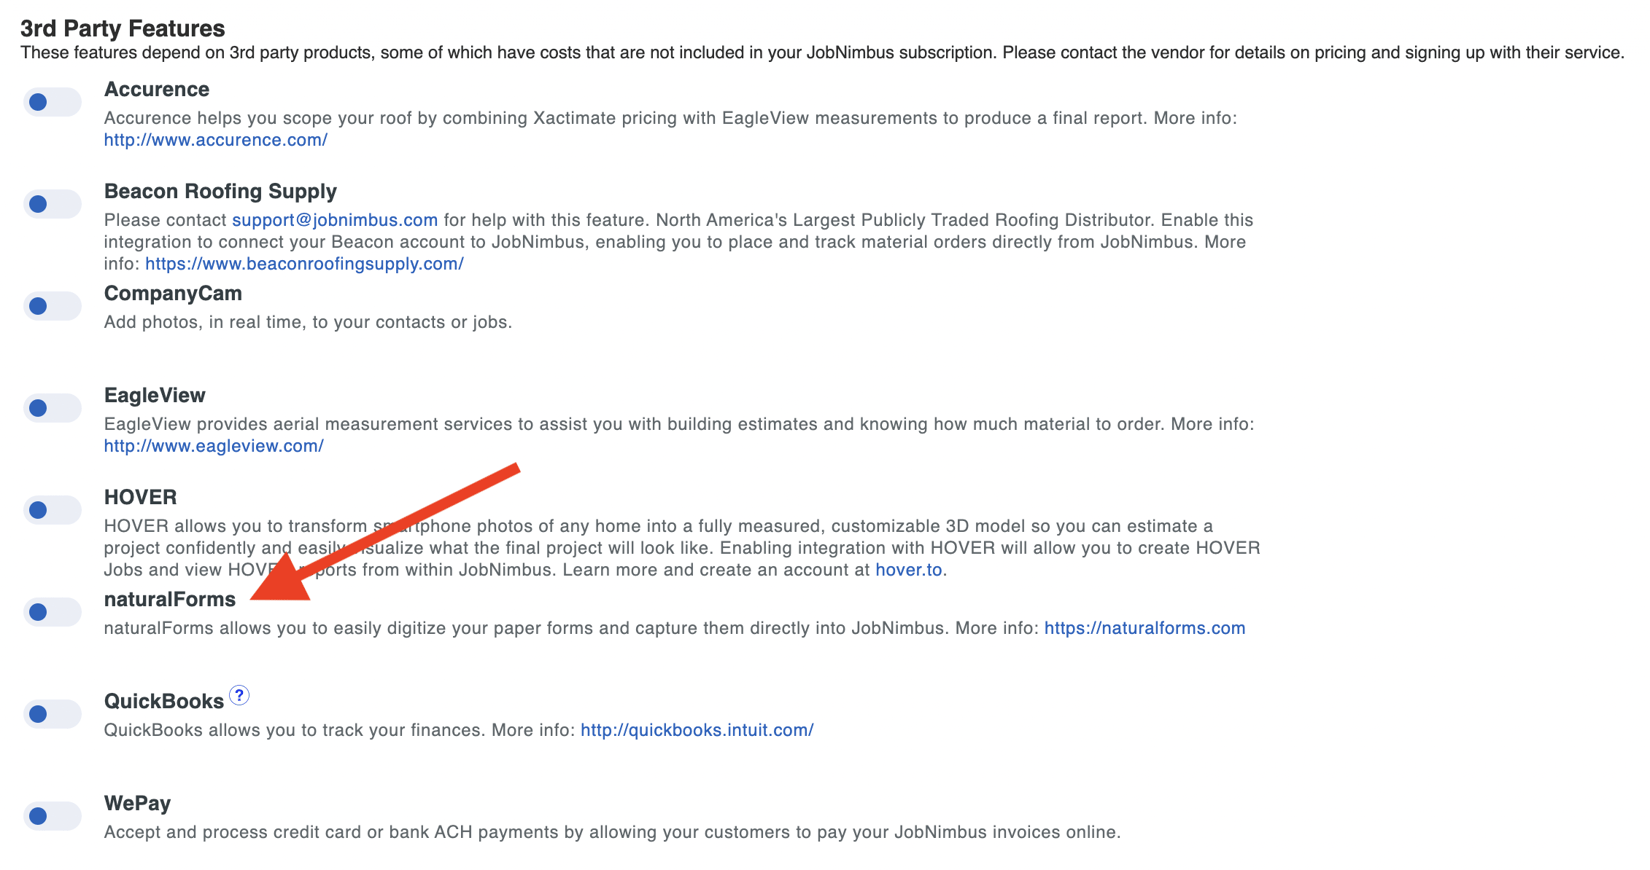Click the Beacon Roofing Supply title
Image resolution: width=1650 pixels, height=870 pixels.
220,191
